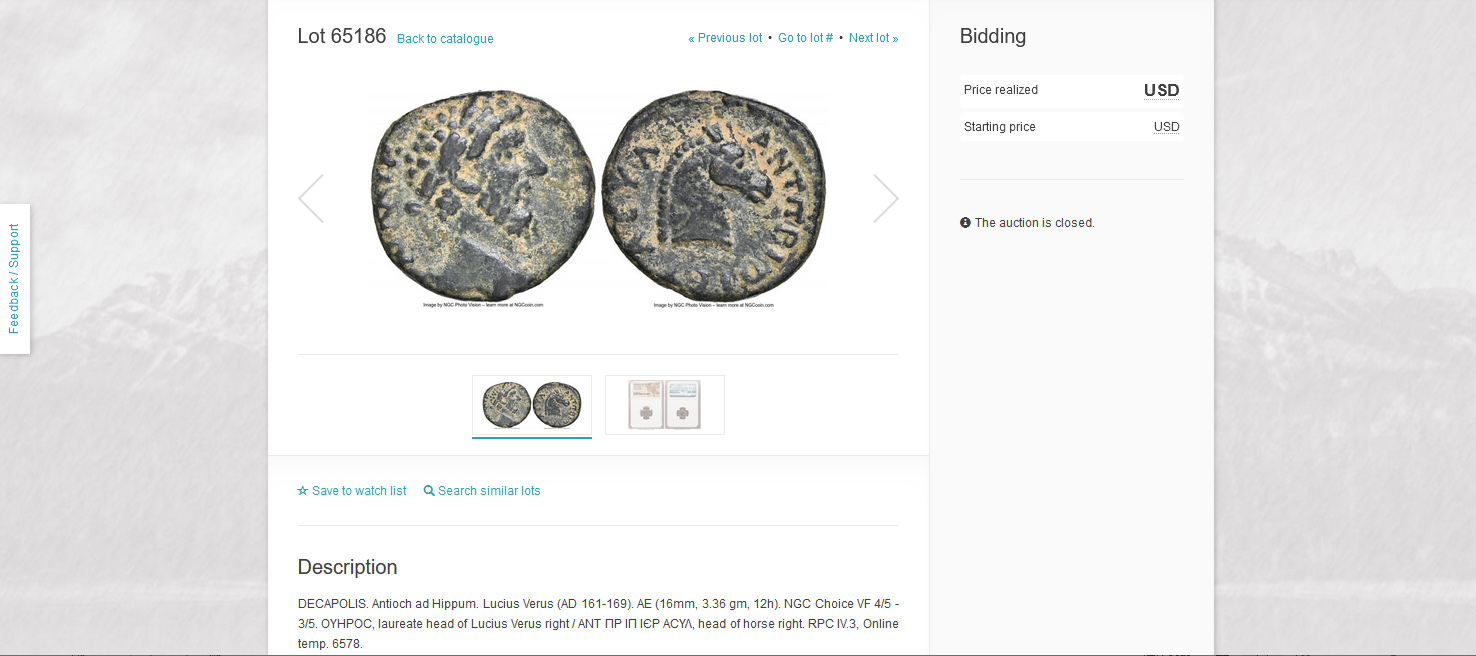This screenshot has width=1476, height=656.
Task: Click the USD currency next to Starting price
Action: pyautogui.click(x=1167, y=127)
